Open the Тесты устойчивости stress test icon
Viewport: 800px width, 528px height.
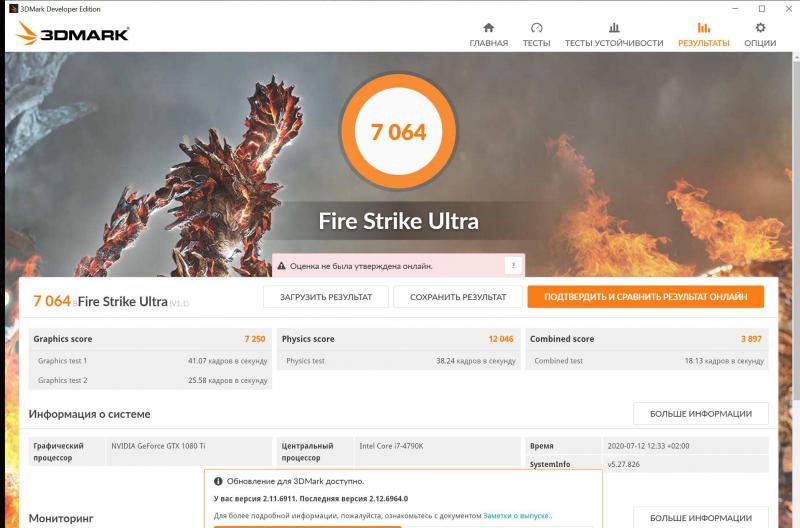pos(613,28)
